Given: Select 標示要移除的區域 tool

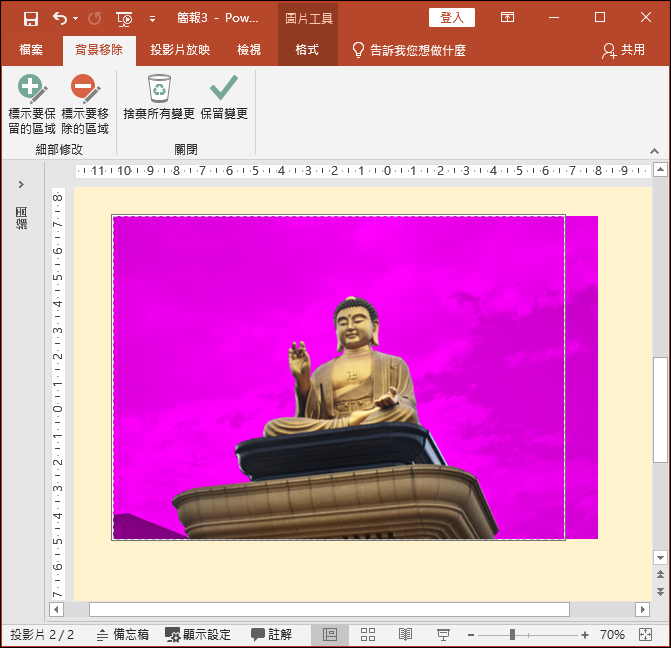Looking at the screenshot, I should pos(85,104).
